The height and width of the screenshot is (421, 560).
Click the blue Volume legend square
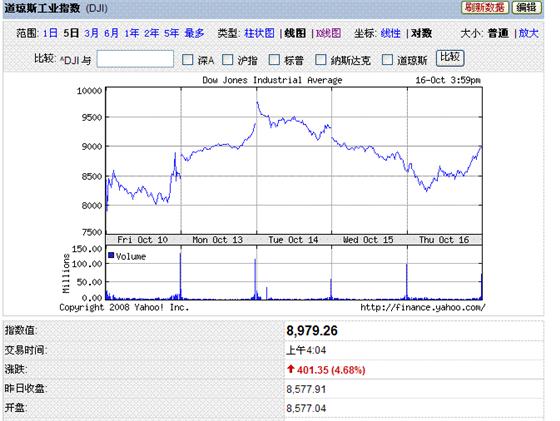[x=111, y=255]
